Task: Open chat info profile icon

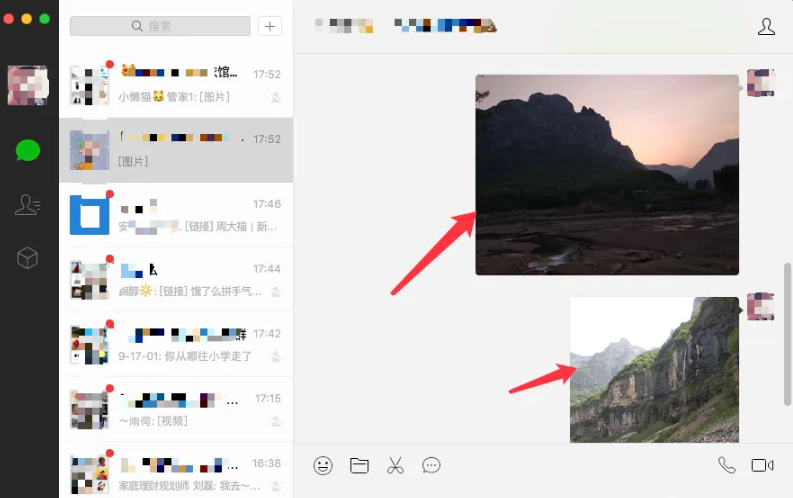Action: (x=766, y=27)
